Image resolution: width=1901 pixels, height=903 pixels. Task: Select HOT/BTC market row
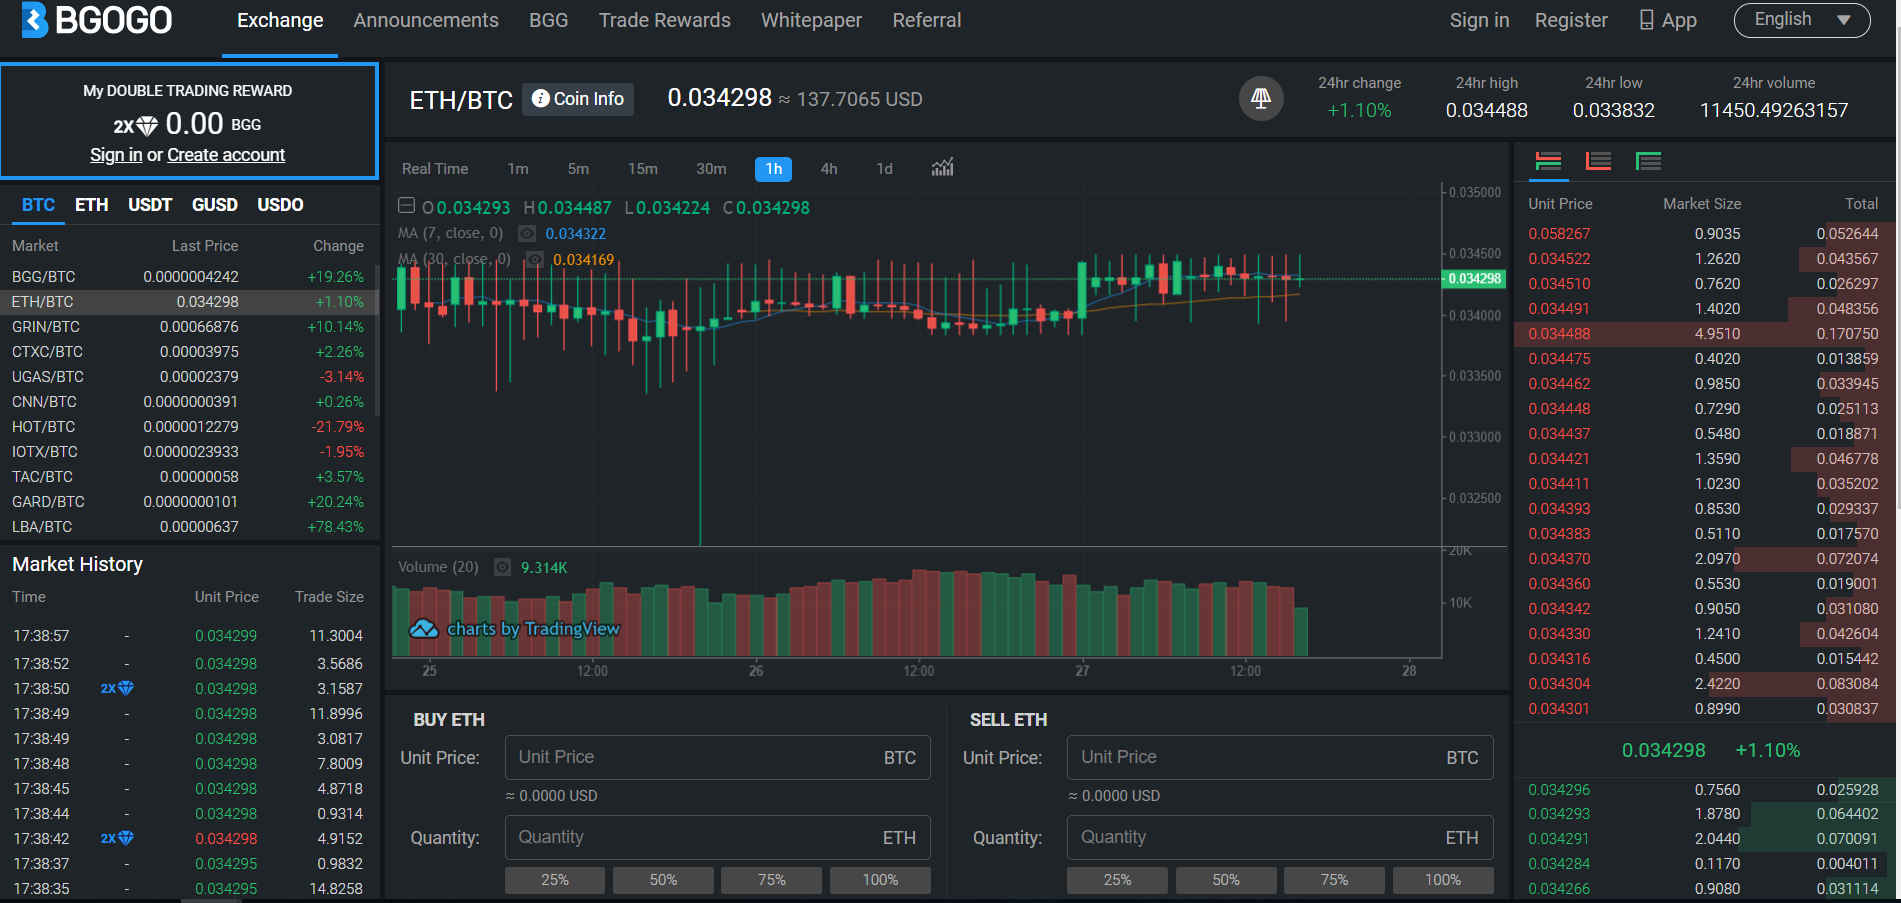(188, 427)
